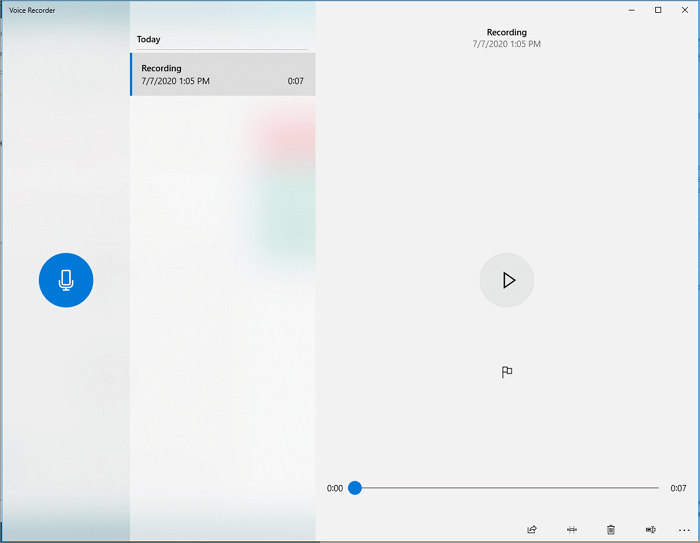Click the Recording title above the date in player pane
Viewport: 700px width, 543px height.
click(507, 32)
